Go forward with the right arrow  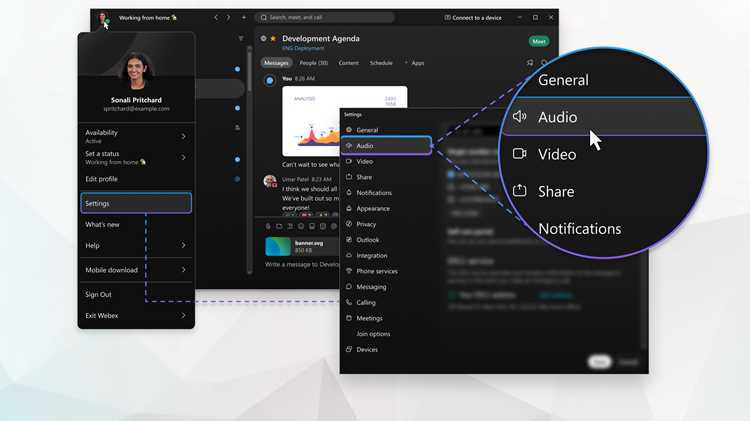pyautogui.click(x=228, y=18)
